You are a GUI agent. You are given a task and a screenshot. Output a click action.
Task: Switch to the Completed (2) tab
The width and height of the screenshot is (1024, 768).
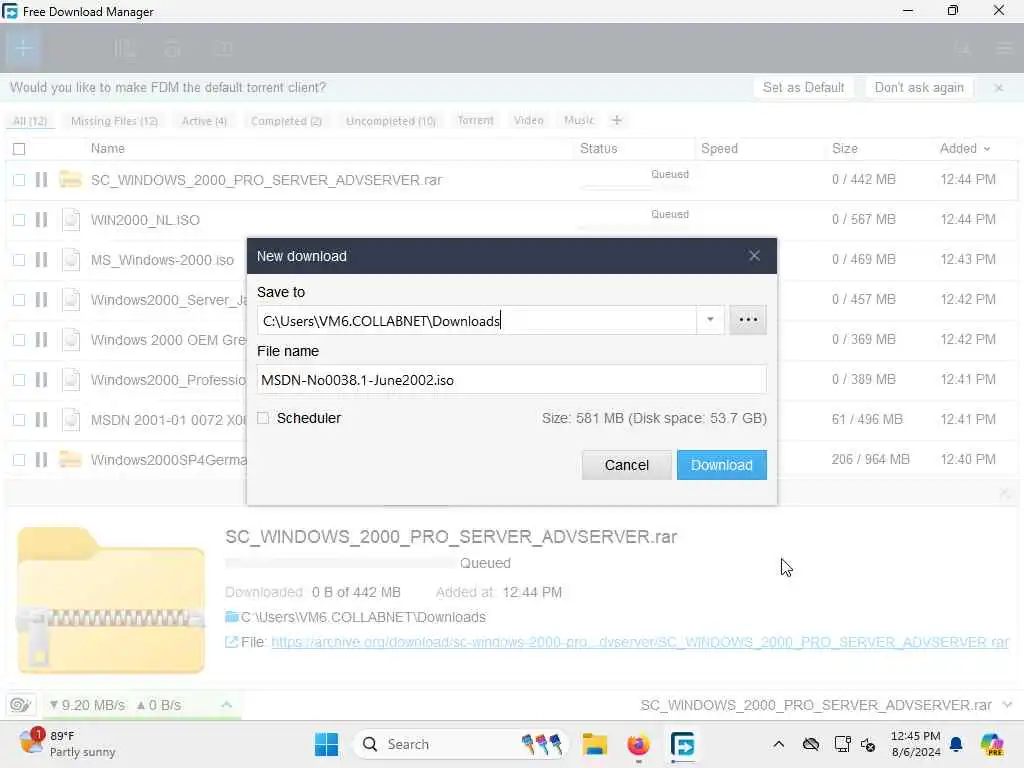click(286, 121)
